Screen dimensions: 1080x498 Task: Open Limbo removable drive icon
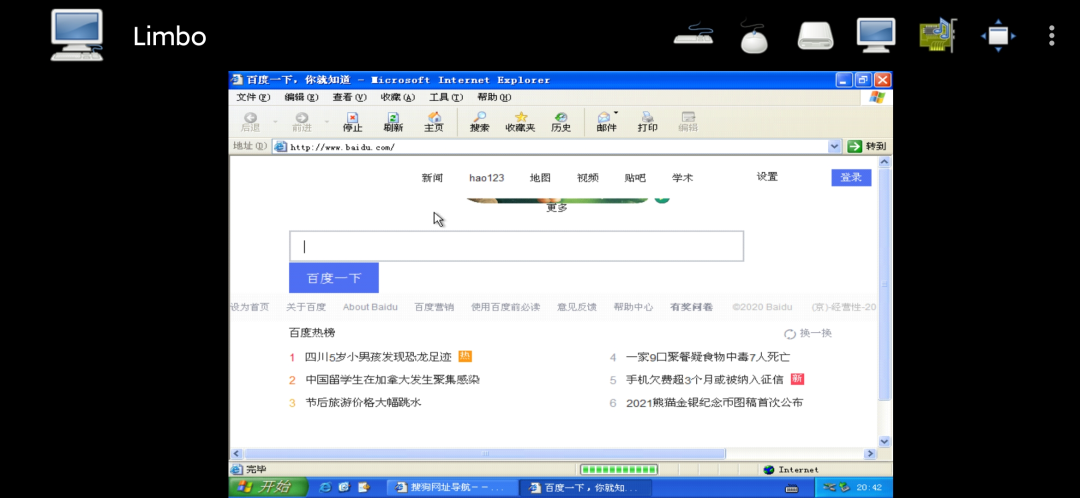[816, 36]
